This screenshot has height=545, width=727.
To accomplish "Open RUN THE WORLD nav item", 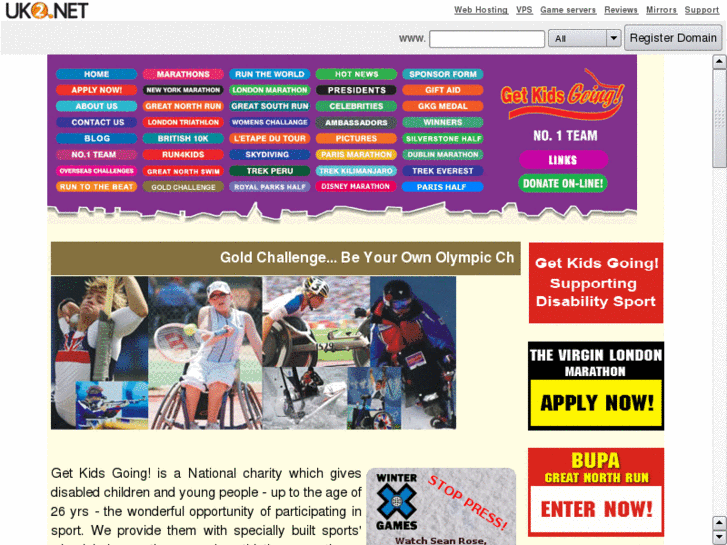I will pyautogui.click(x=269, y=74).
